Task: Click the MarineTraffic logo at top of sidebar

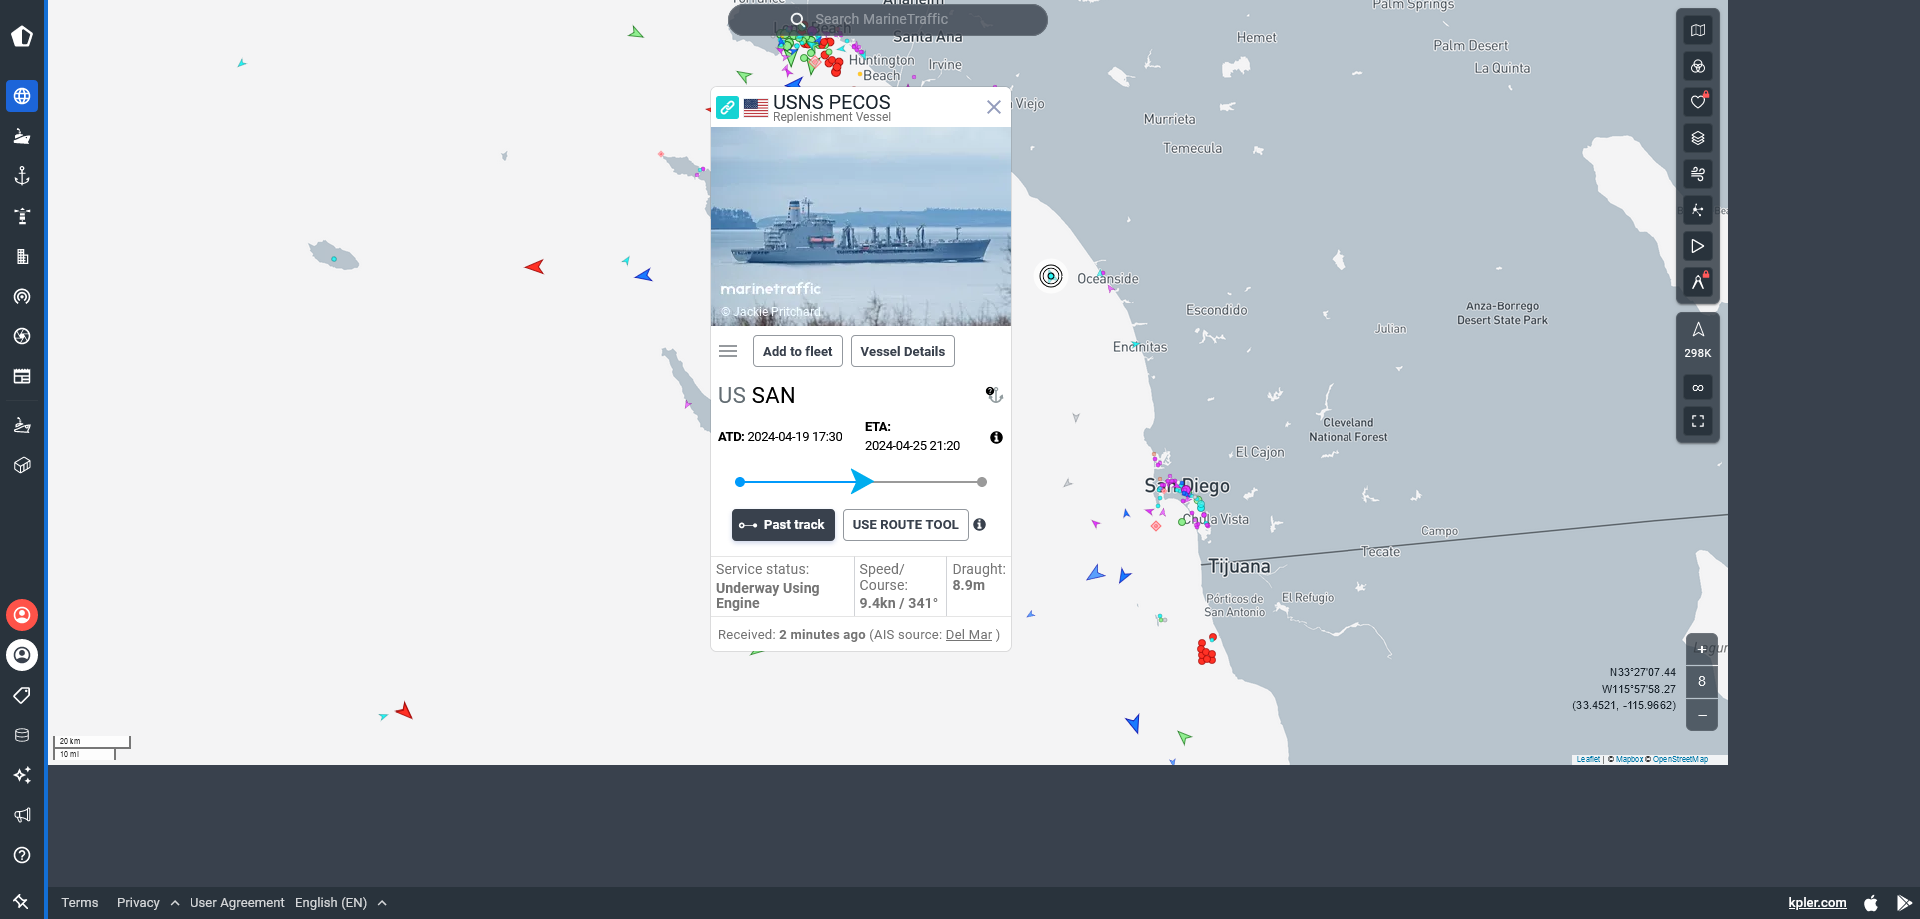Action: [x=22, y=37]
